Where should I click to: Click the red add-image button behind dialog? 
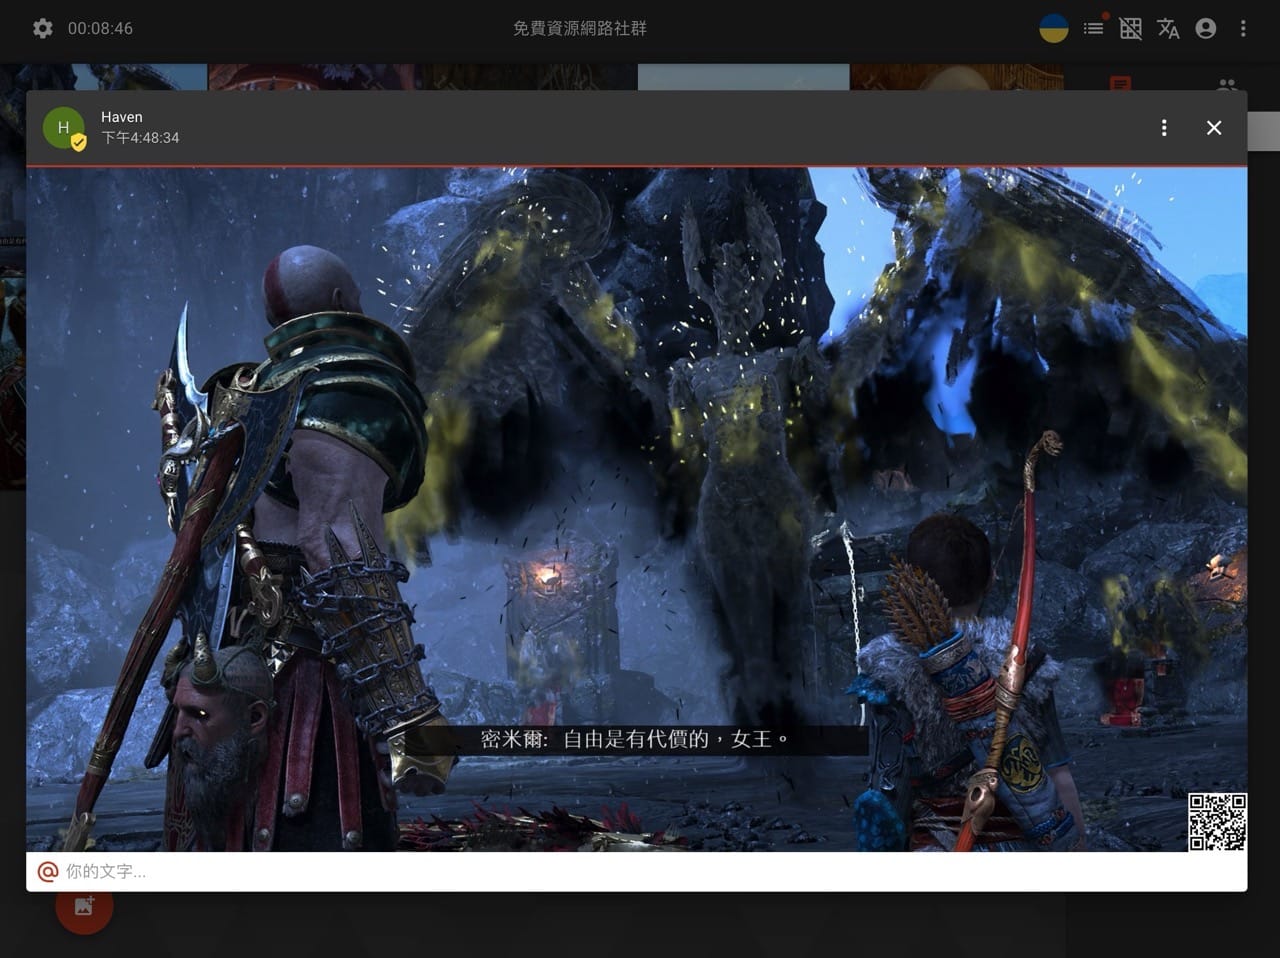click(84, 907)
